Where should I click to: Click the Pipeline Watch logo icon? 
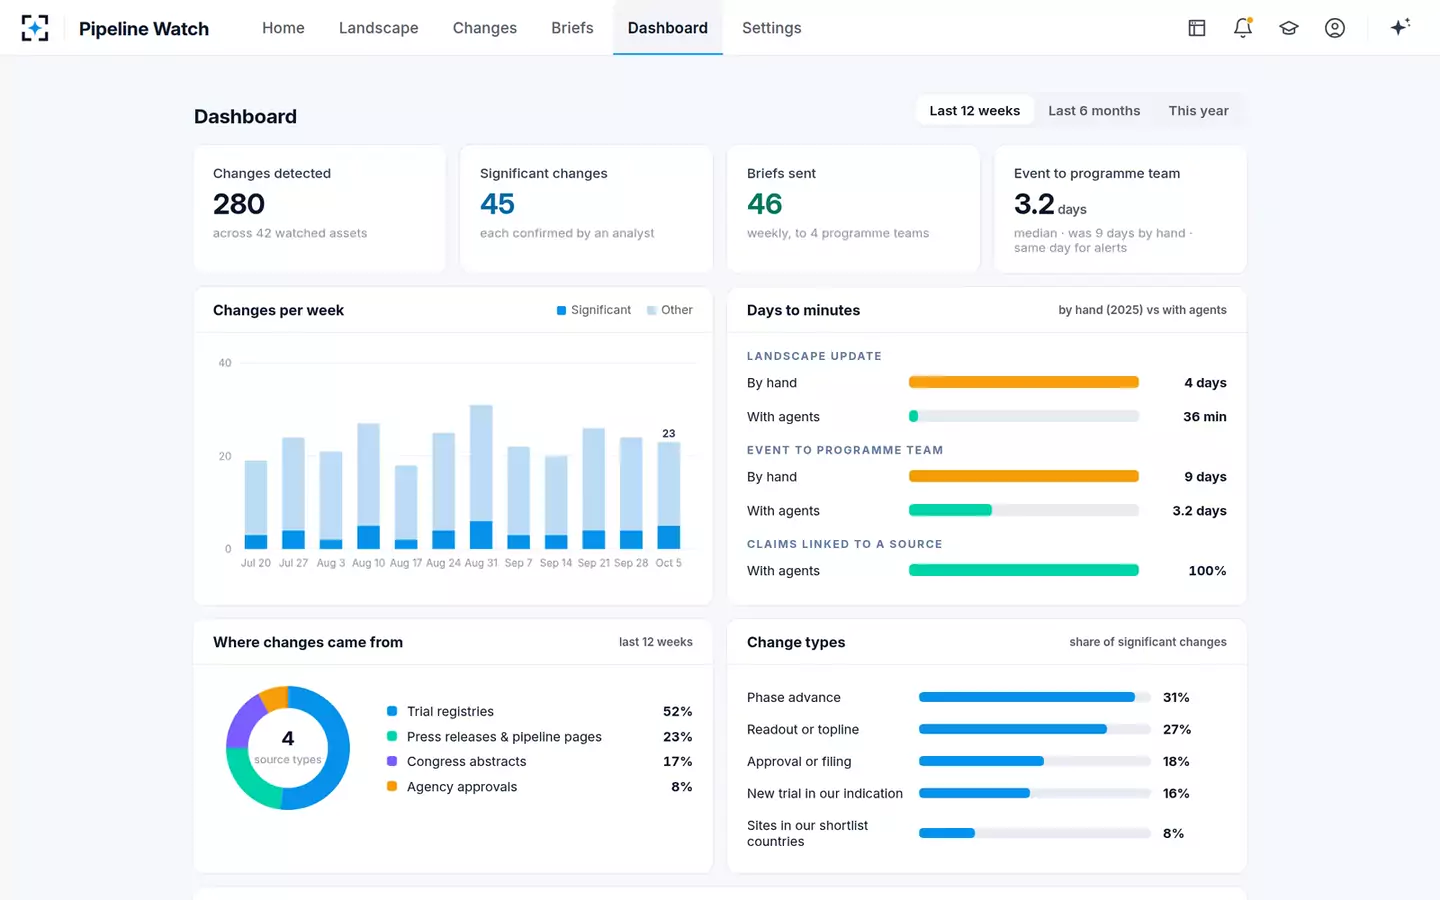[x=35, y=28]
